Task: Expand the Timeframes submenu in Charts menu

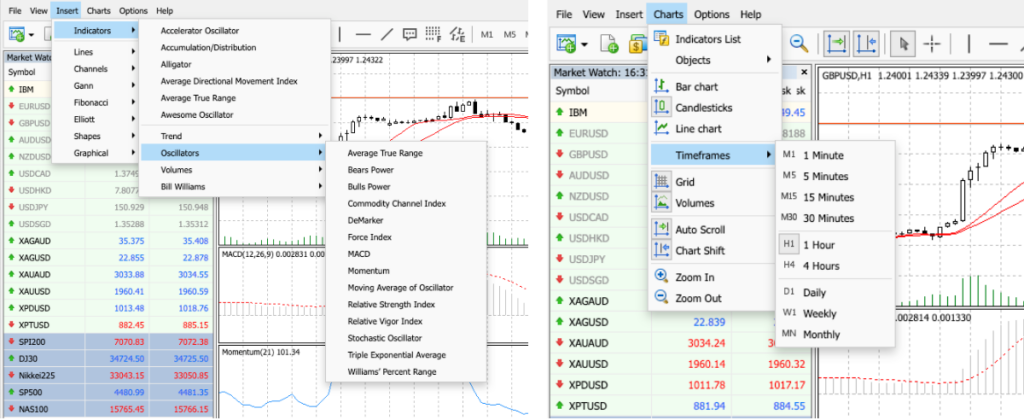Action: click(x=712, y=155)
